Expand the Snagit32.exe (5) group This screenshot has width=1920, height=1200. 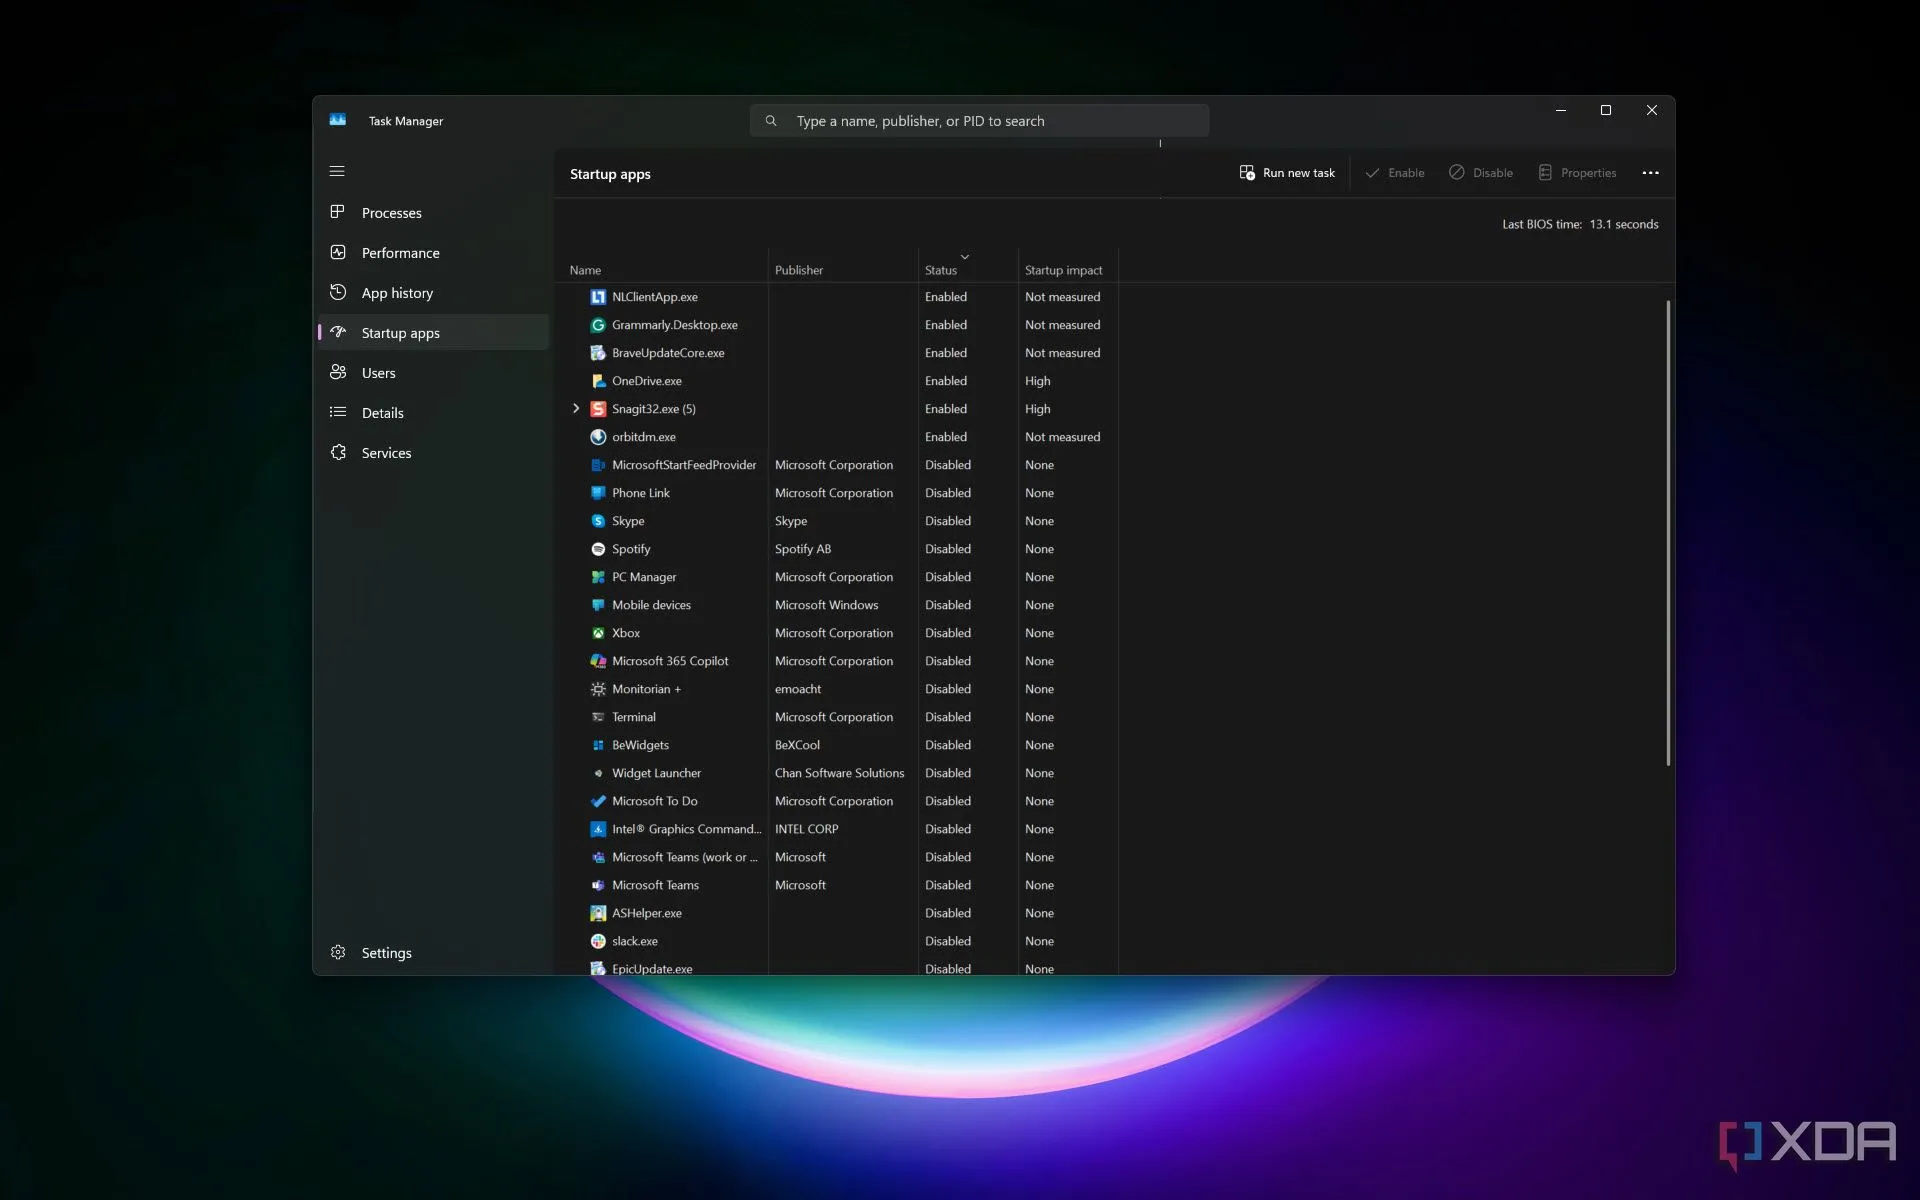(576, 408)
